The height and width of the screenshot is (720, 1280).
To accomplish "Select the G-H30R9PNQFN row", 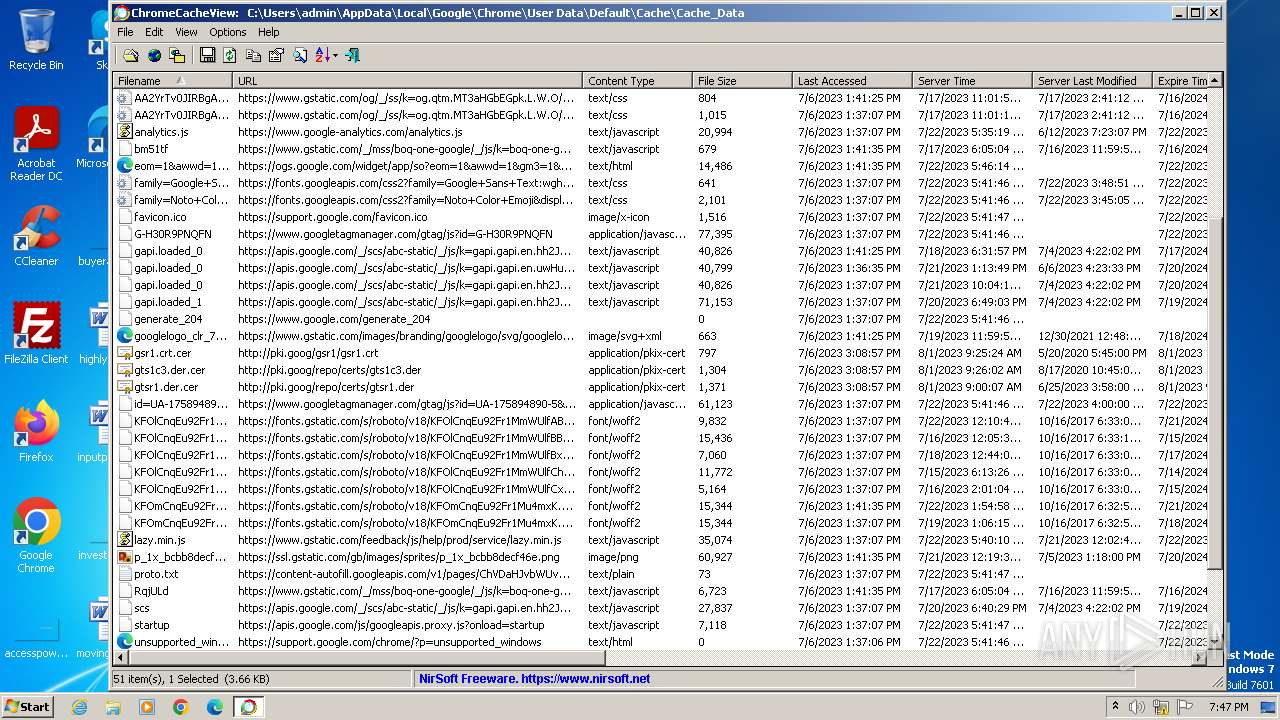I will (661, 234).
